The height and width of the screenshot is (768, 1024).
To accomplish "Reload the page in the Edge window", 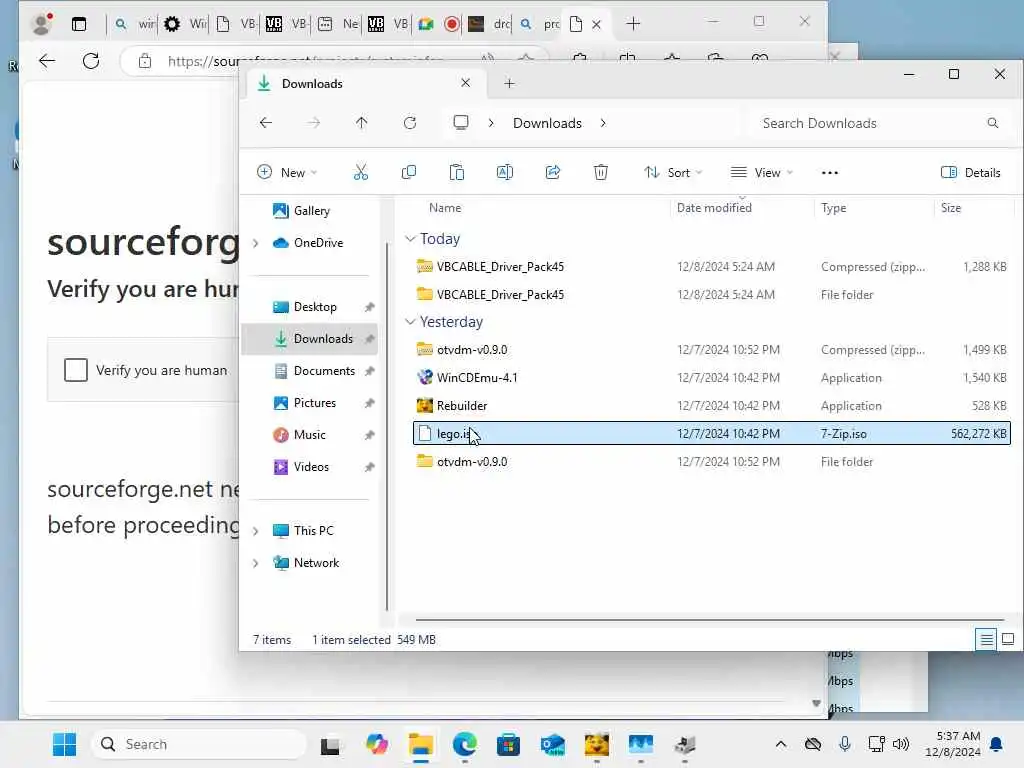I will [x=91, y=61].
